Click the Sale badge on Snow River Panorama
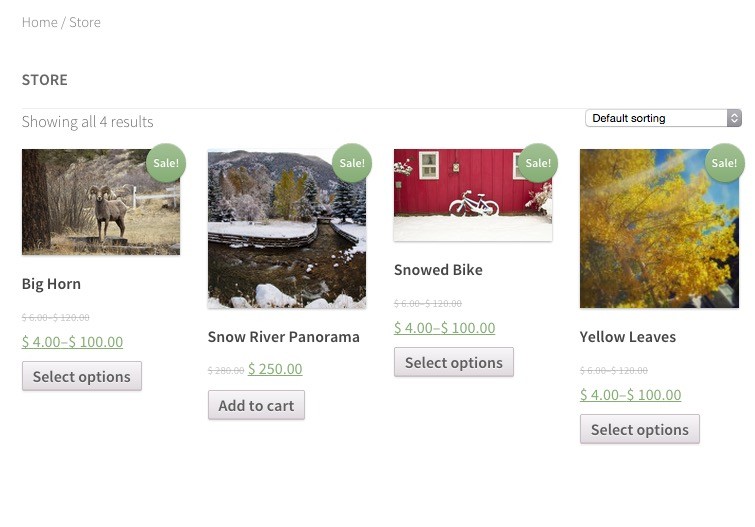Screen dimensions: 755x527 point(352,163)
